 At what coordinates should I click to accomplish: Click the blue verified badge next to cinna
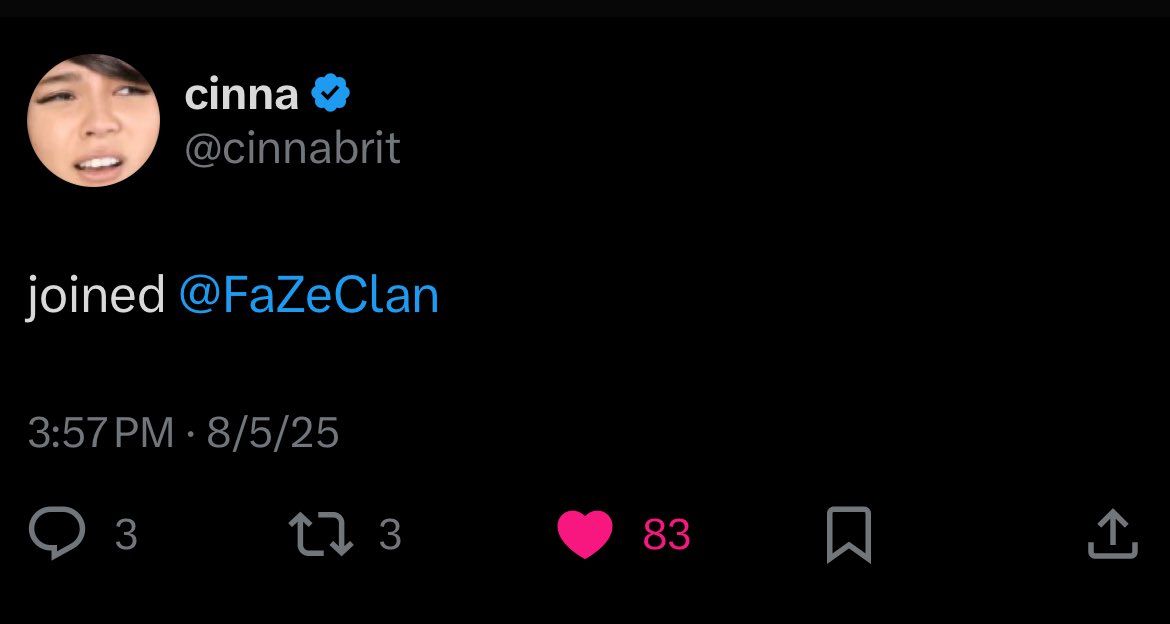pos(331,93)
